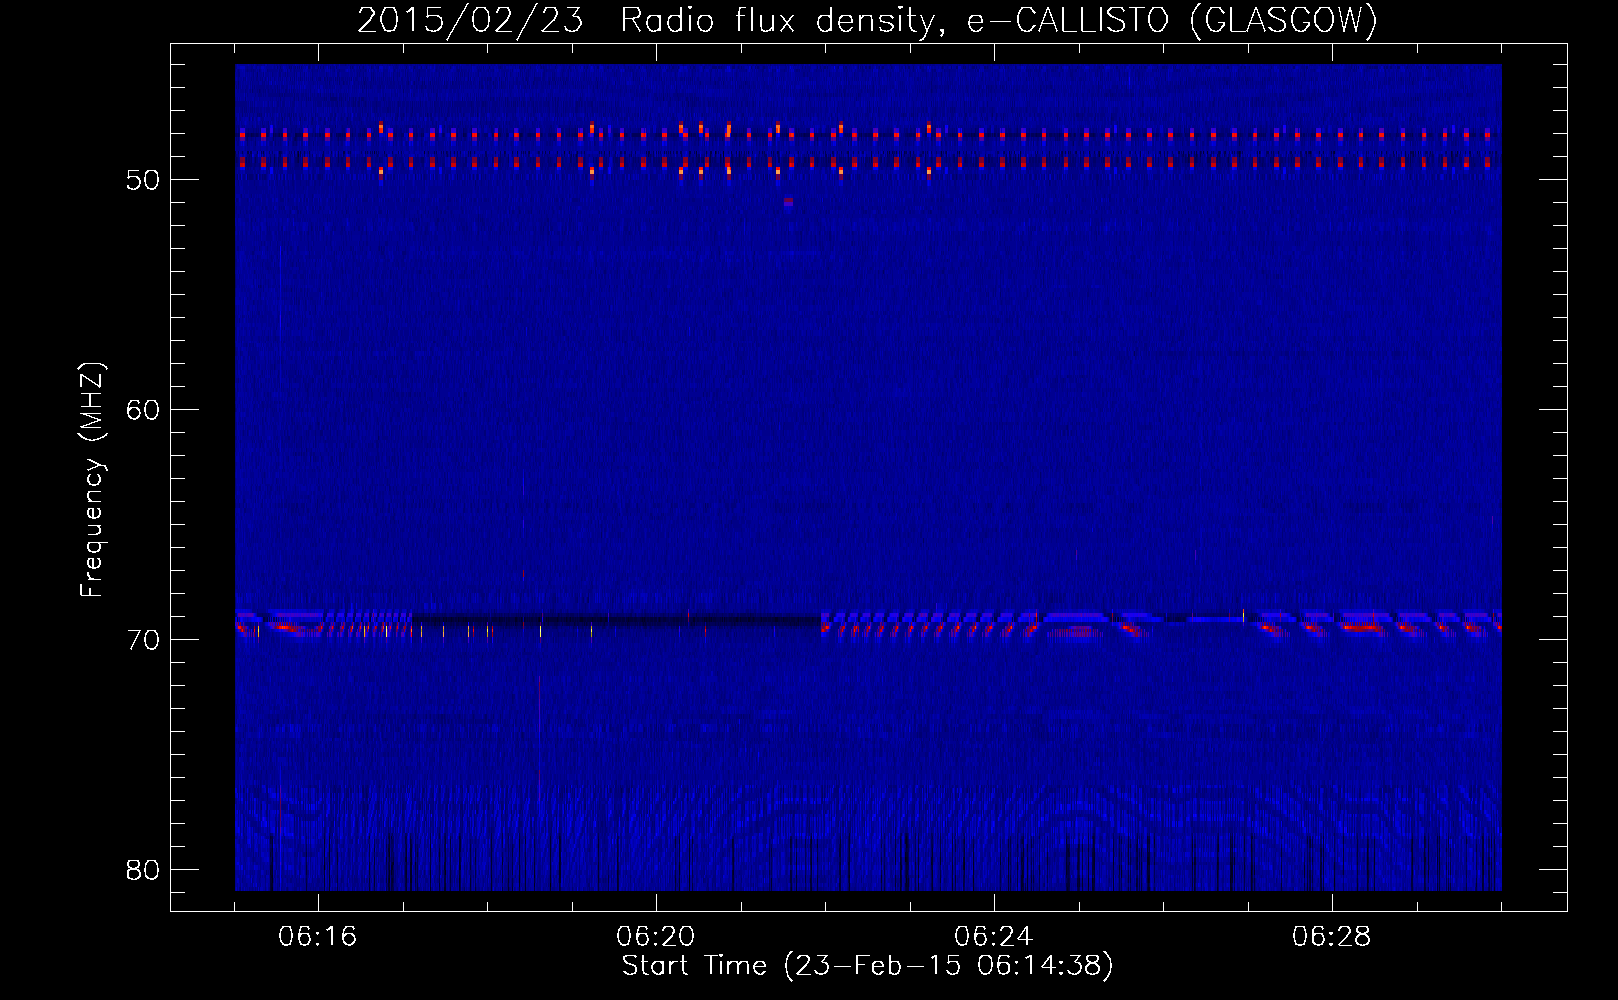This screenshot has width=1618, height=1000.
Task: Click the plot title mentioning e-CALLISTO (GLASGOW)
Action: click(867, 20)
